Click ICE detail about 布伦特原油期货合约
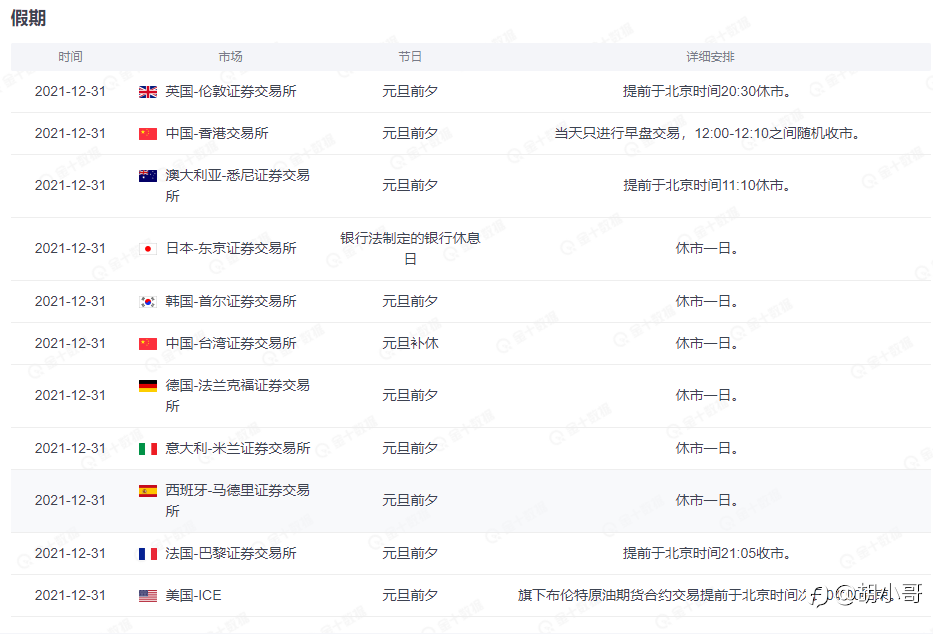Screen dimensions: 933x634 [707, 595]
